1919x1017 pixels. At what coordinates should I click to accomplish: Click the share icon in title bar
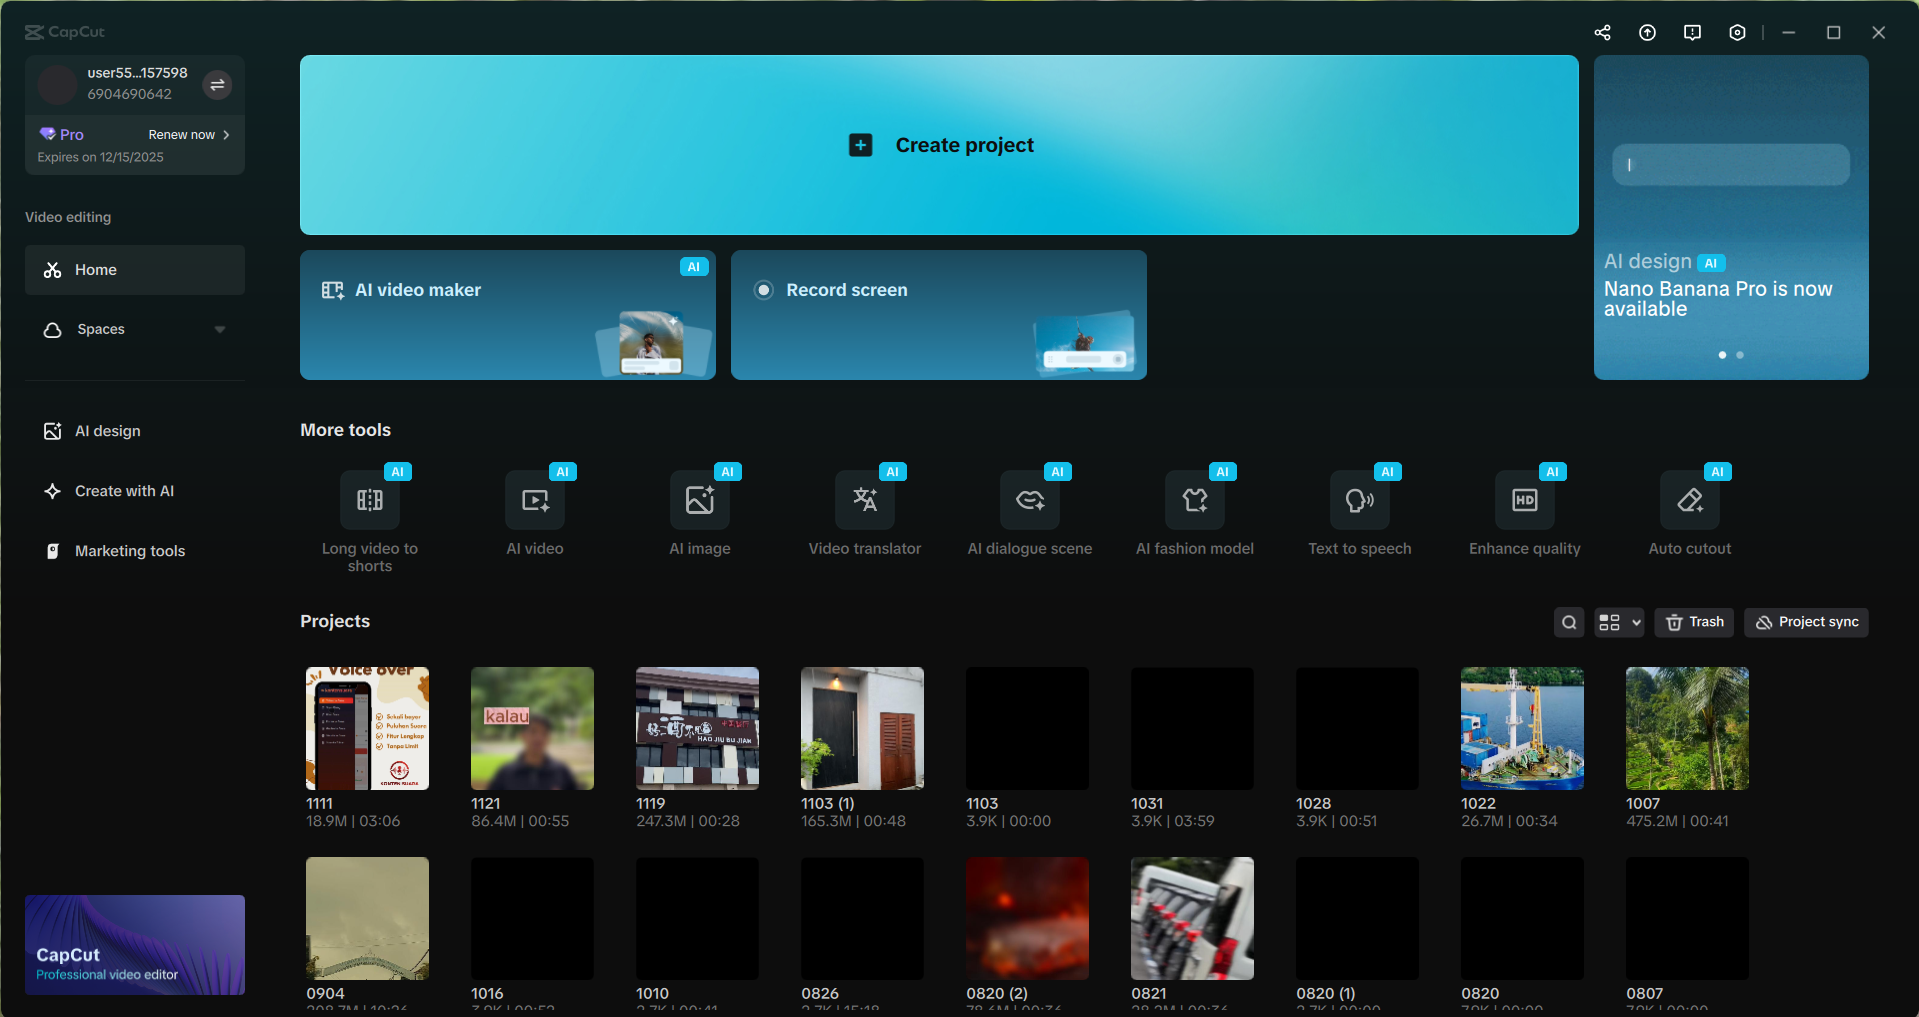(x=1602, y=33)
